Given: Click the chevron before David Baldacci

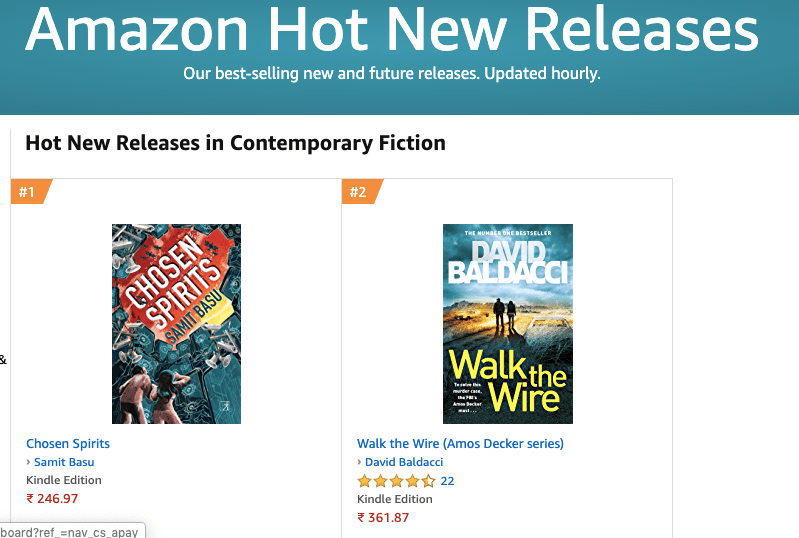Looking at the screenshot, I should [360, 463].
